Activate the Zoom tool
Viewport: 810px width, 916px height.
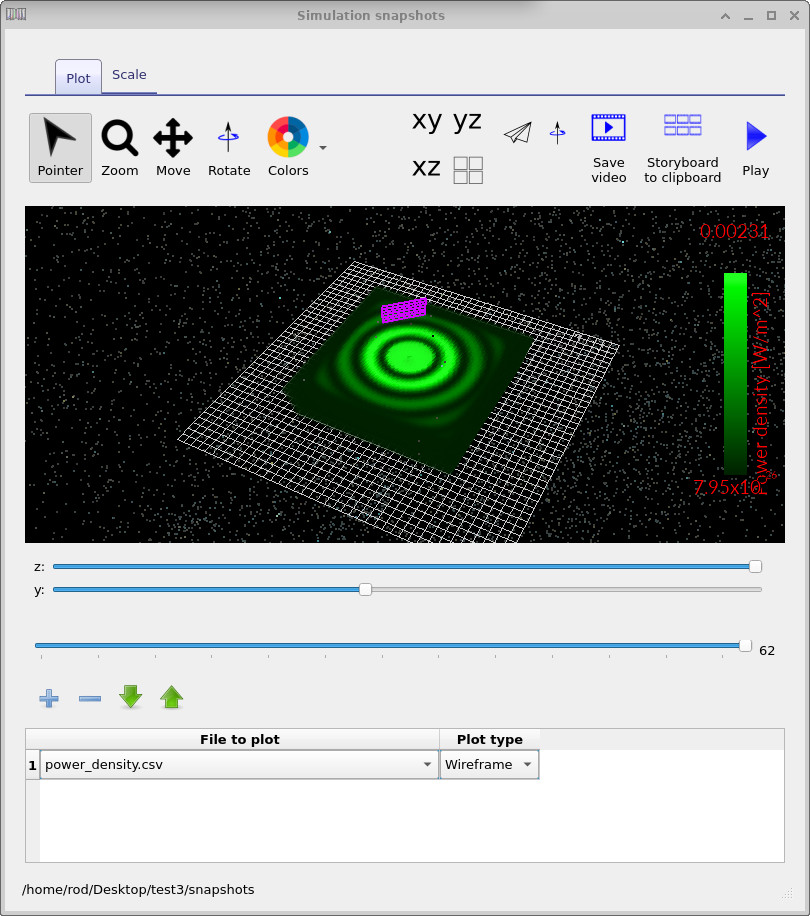pos(119,147)
